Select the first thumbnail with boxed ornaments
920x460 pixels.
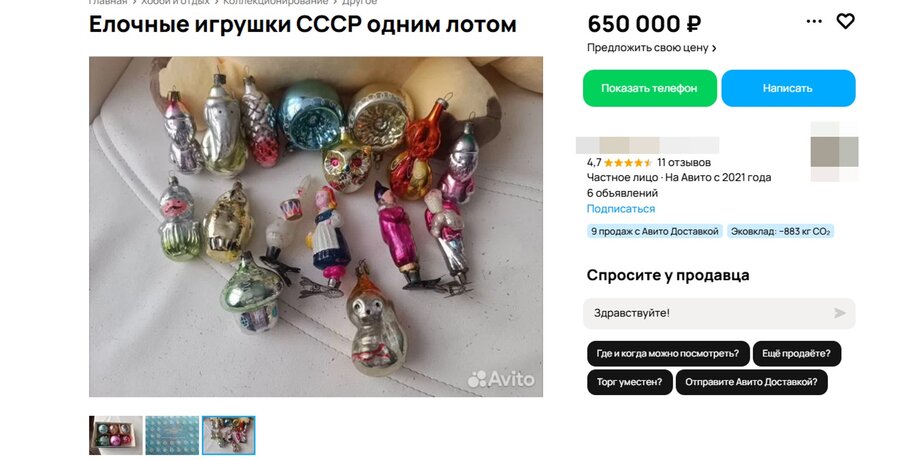(116, 435)
